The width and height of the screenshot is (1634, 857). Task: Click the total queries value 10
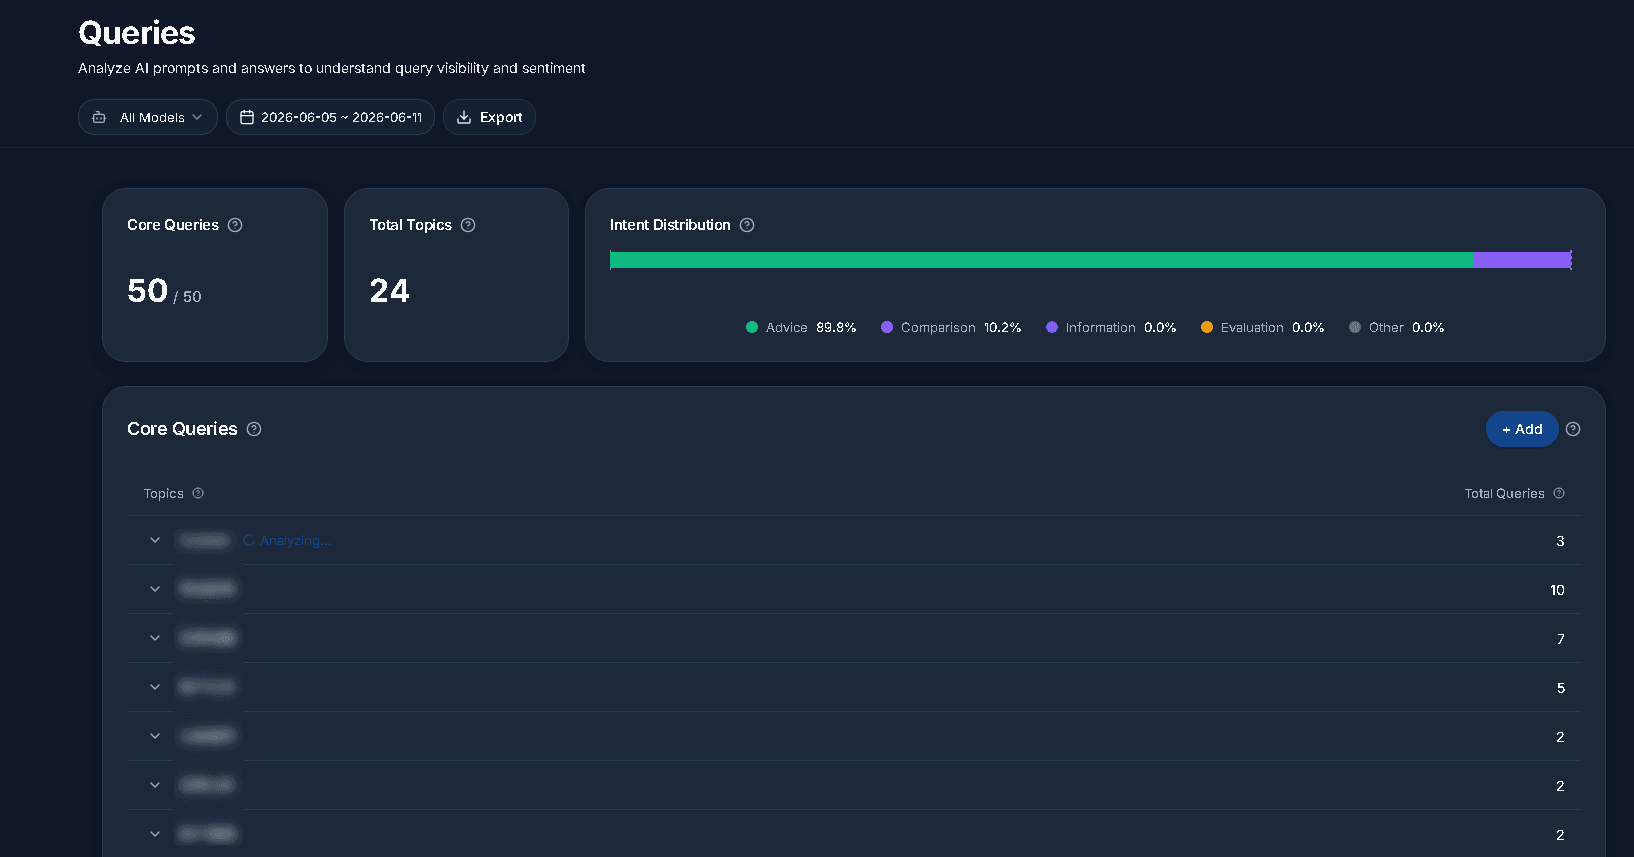pos(1557,590)
